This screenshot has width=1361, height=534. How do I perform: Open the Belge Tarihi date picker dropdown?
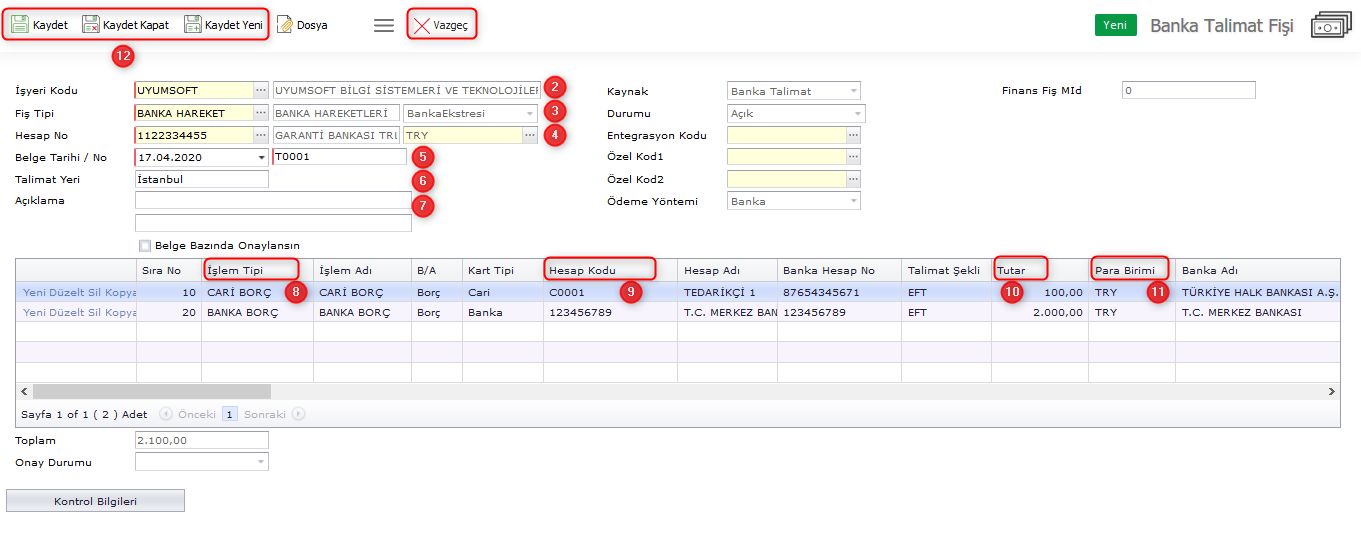[262, 157]
